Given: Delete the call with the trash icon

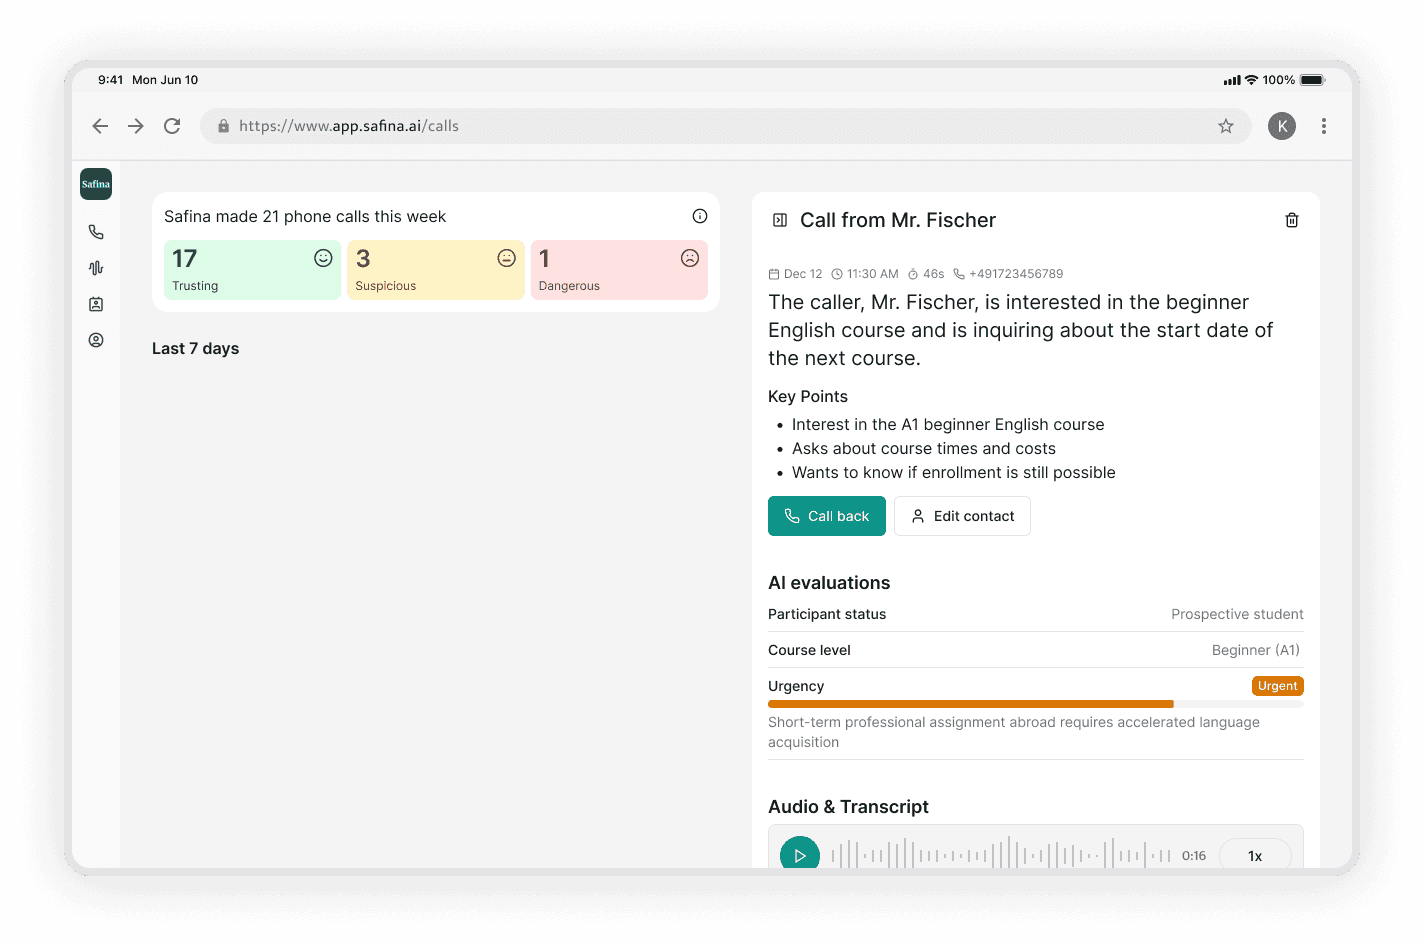Looking at the screenshot, I should (1292, 220).
